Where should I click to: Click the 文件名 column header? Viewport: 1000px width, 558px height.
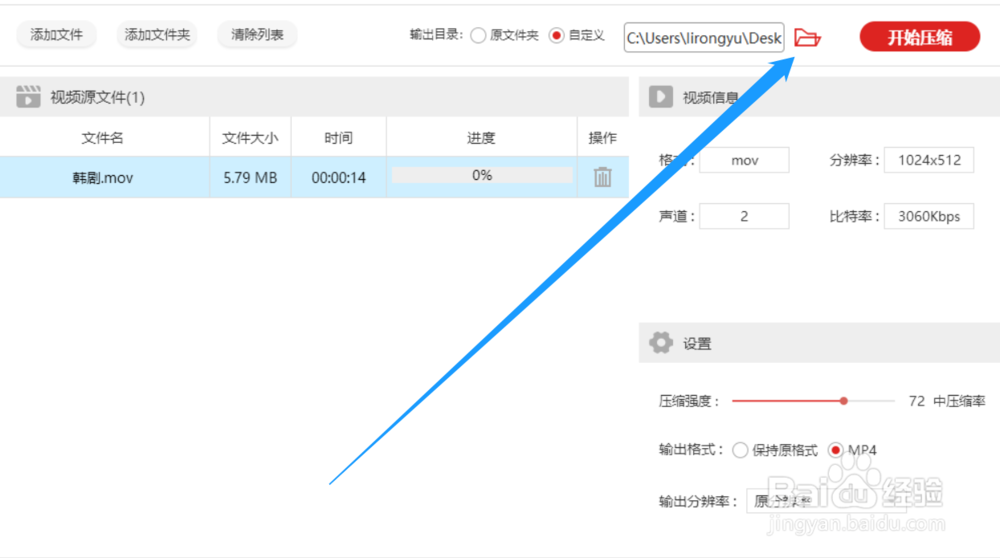[103, 138]
